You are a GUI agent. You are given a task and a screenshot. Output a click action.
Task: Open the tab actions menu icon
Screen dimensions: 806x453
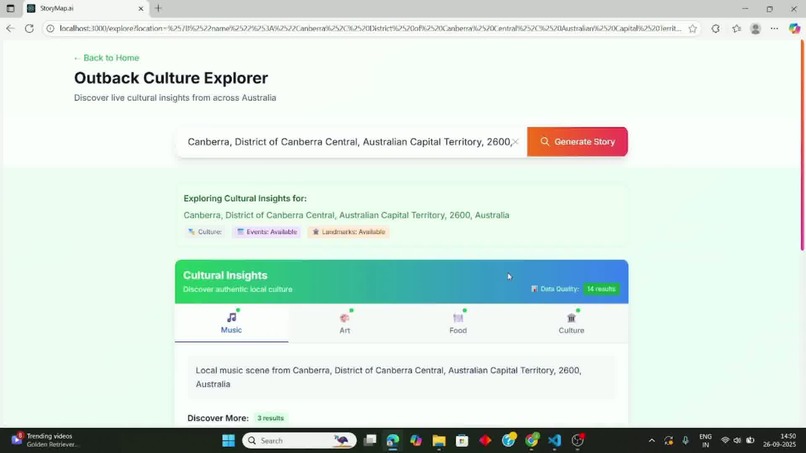pos(10,8)
